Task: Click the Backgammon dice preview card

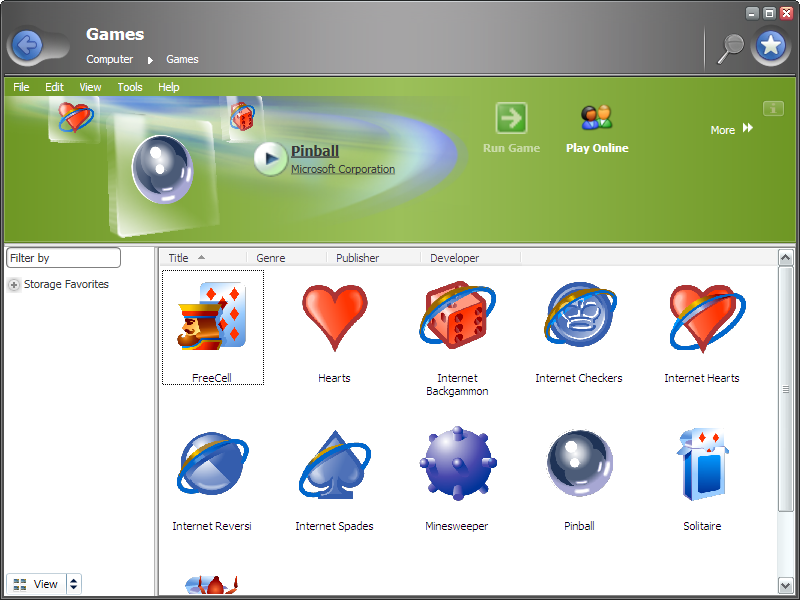Action: (x=243, y=117)
